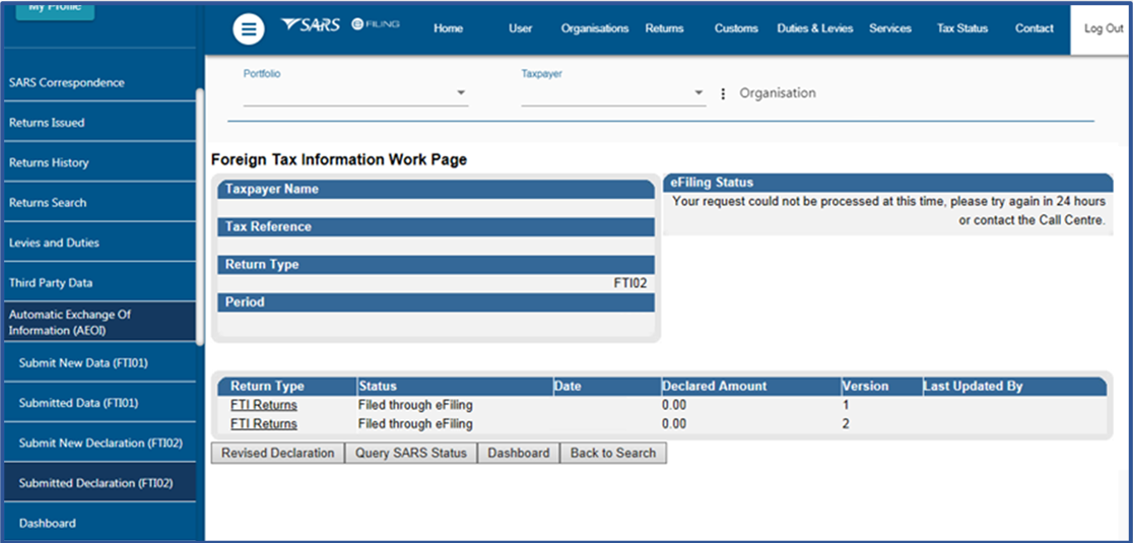Go to Duties & Levies menu

click(814, 29)
